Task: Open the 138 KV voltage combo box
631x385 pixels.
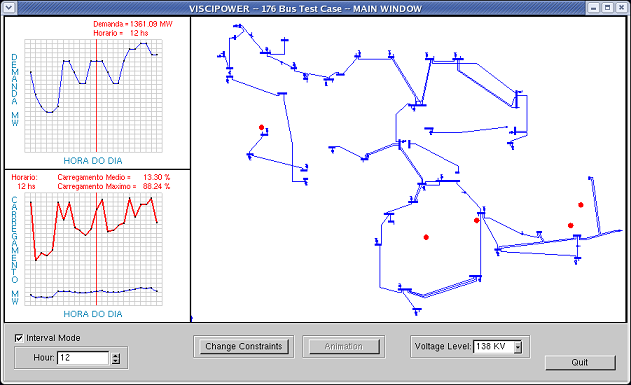Action: (498, 347)
